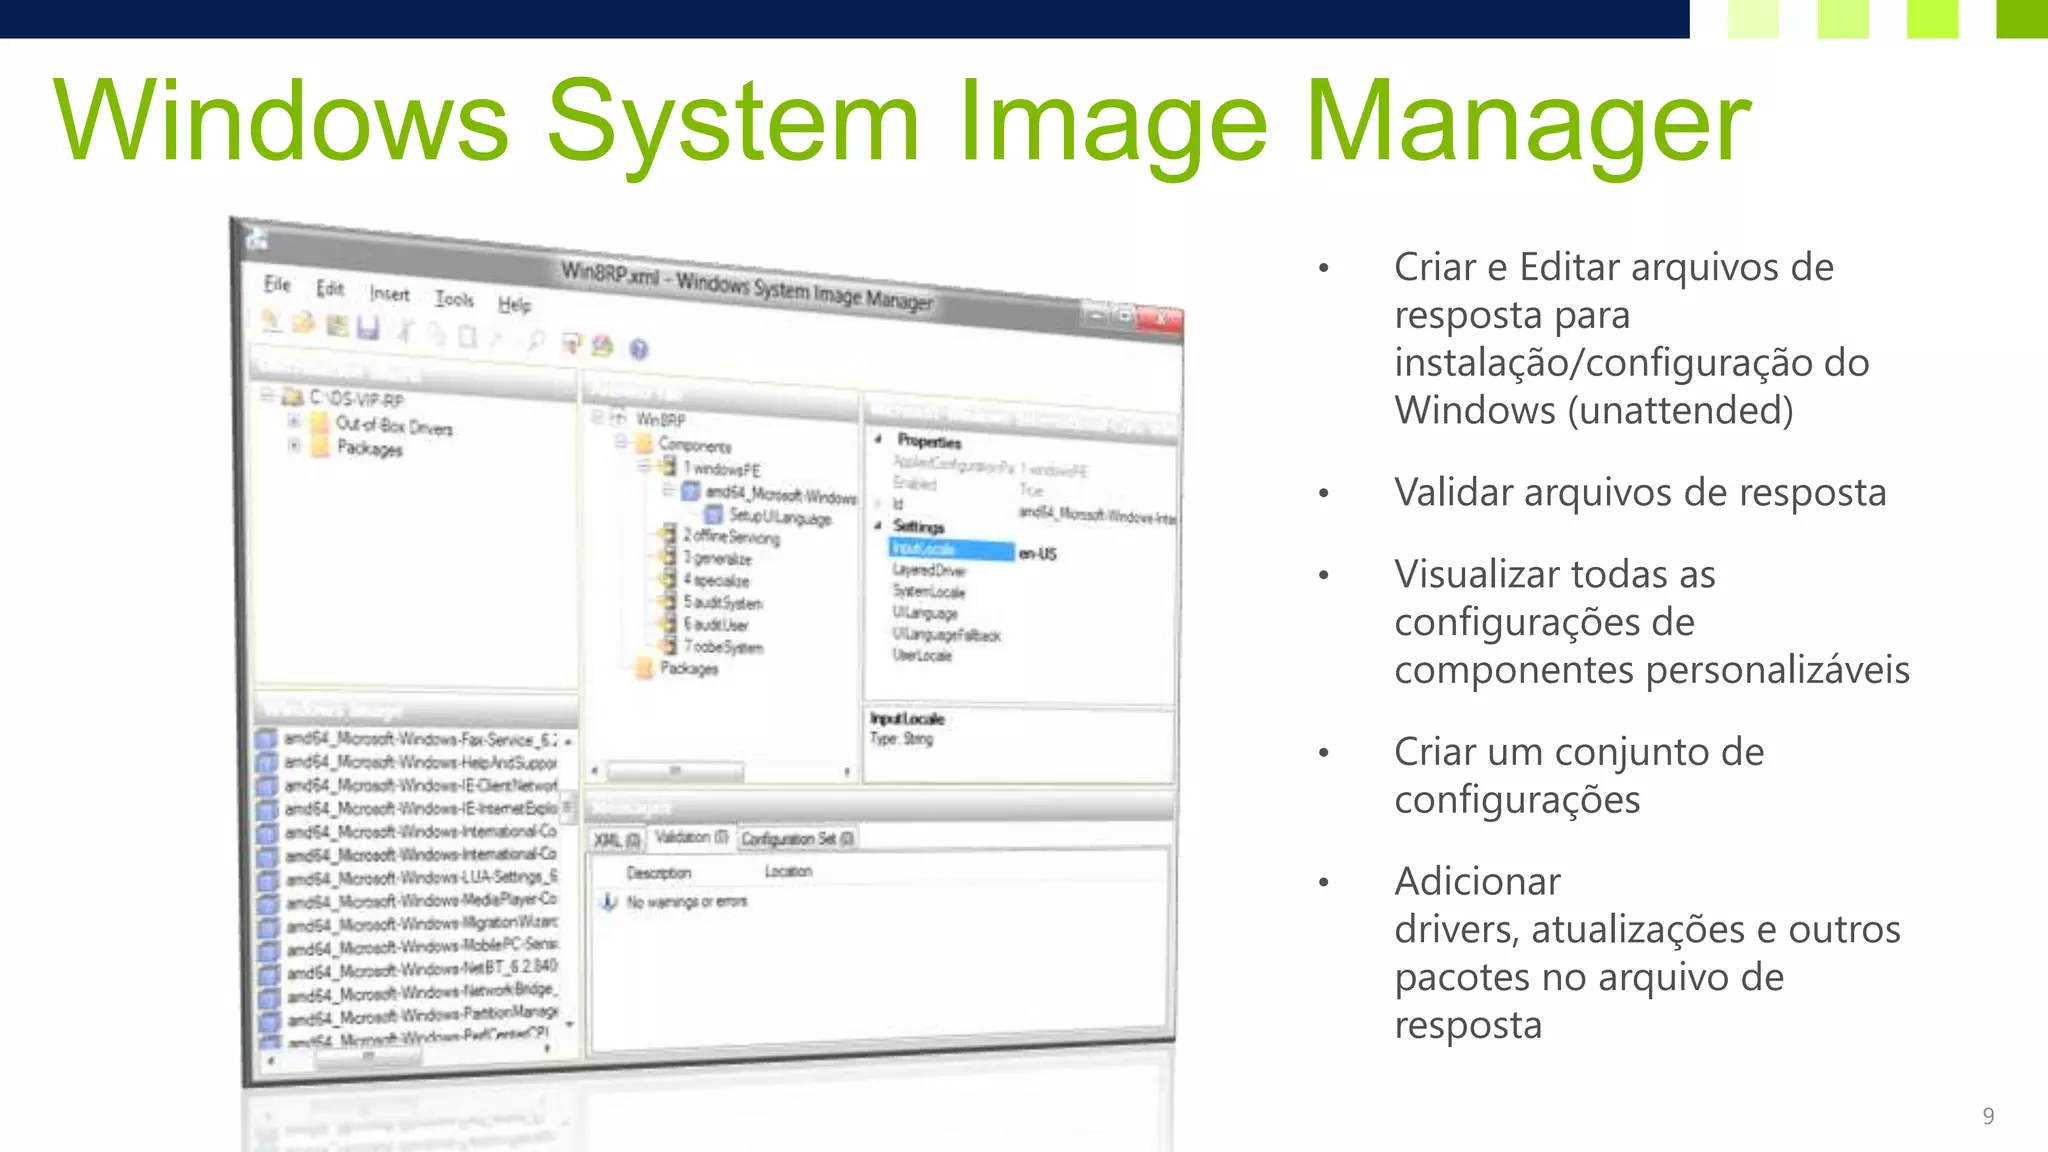Click the pass icon next to 7 oobeSystem
Screen dimensions: 2048x1152
(668, 646)
